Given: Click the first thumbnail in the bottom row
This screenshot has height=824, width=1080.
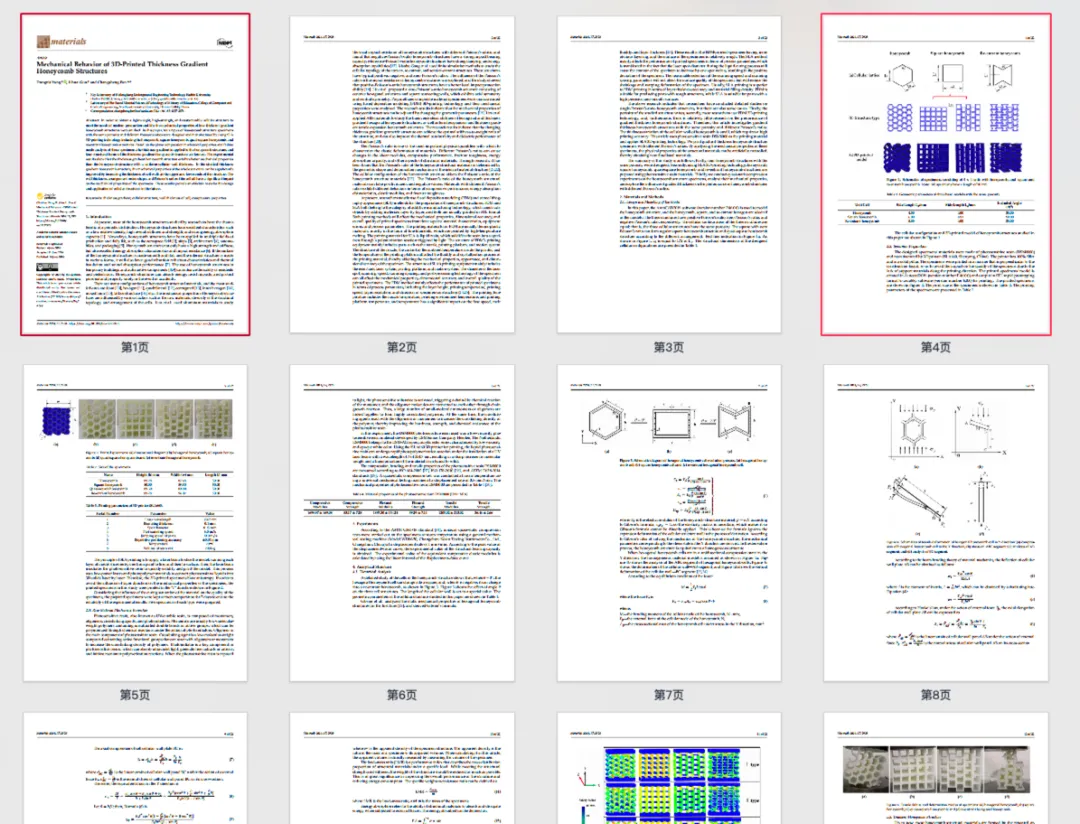Looking at the screenshot, I should click(135, 770).
